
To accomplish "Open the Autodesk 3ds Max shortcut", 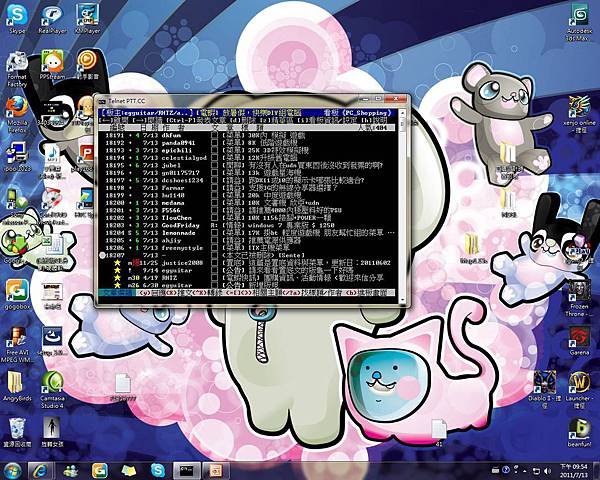I will [579, 22].
